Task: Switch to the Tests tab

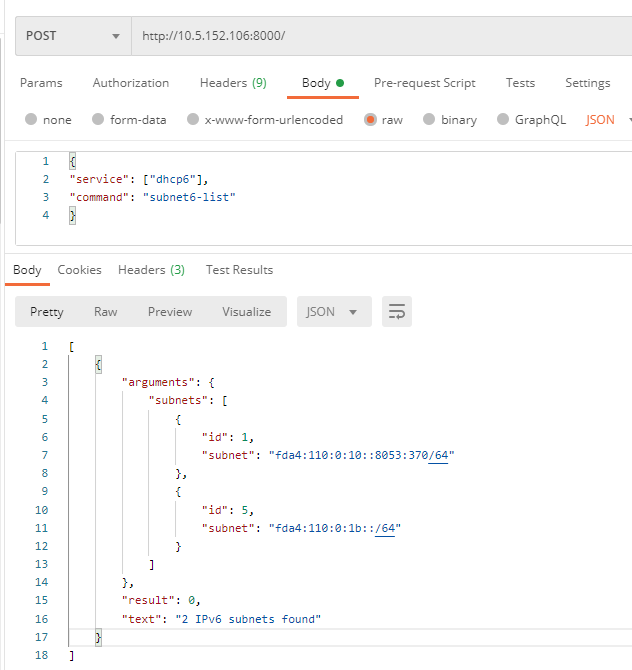Action: tap(520, 83)
